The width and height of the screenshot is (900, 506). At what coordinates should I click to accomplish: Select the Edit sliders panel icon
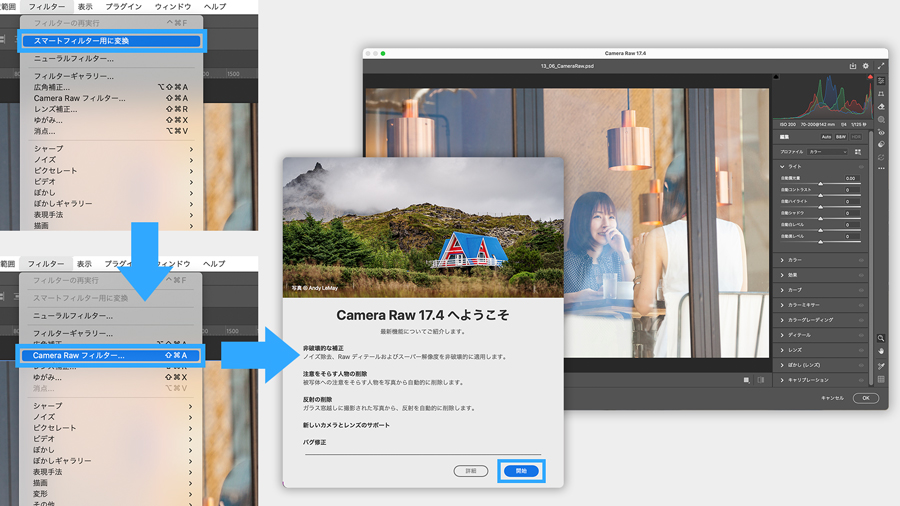click(881, 81)
